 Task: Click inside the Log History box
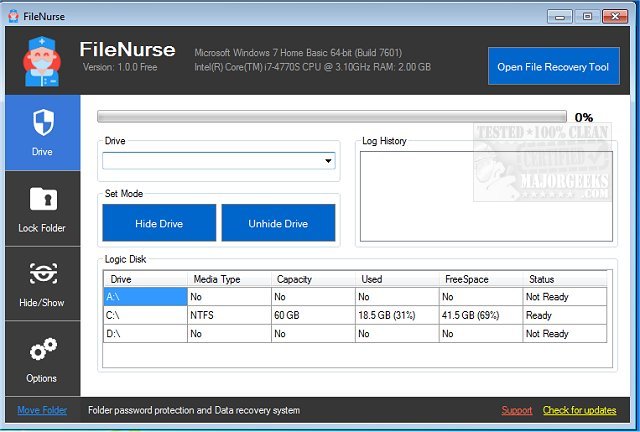[x=486, y=196]
